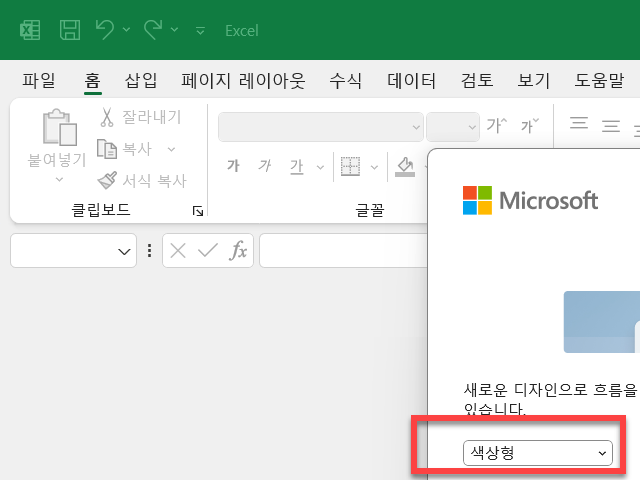This screenshot has width=640, height=480.
Task: Open the redo history dropdown arrow
Action: coord(174,29)
